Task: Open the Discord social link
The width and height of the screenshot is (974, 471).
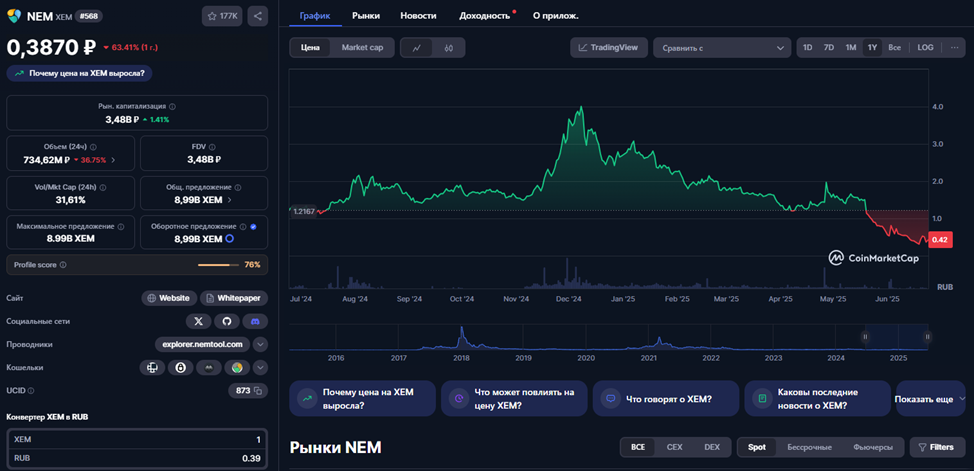Action: (x=255, y=321)
